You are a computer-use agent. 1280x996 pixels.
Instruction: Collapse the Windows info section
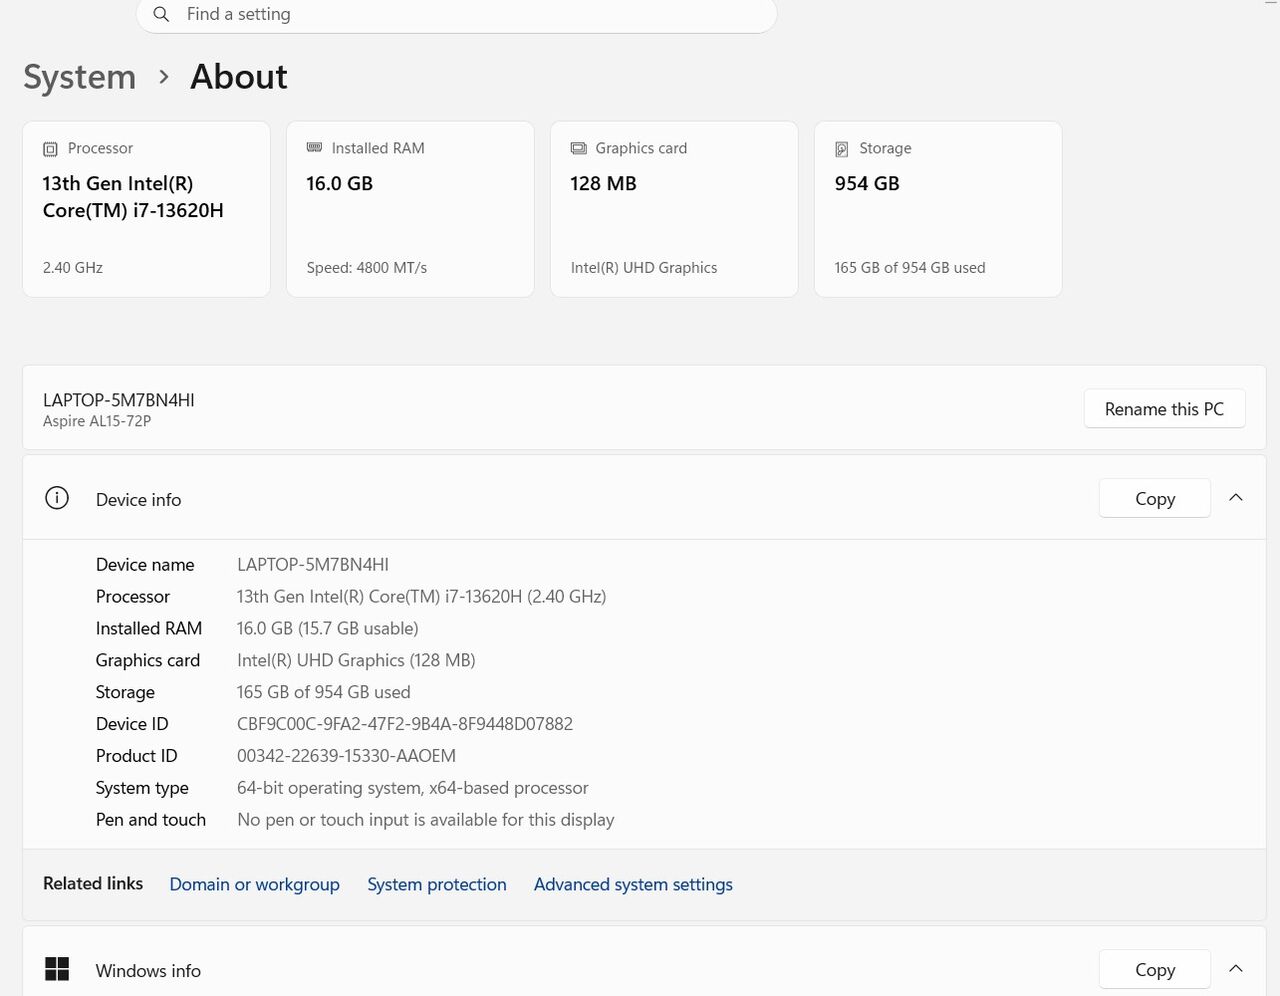pos(1236,969)
